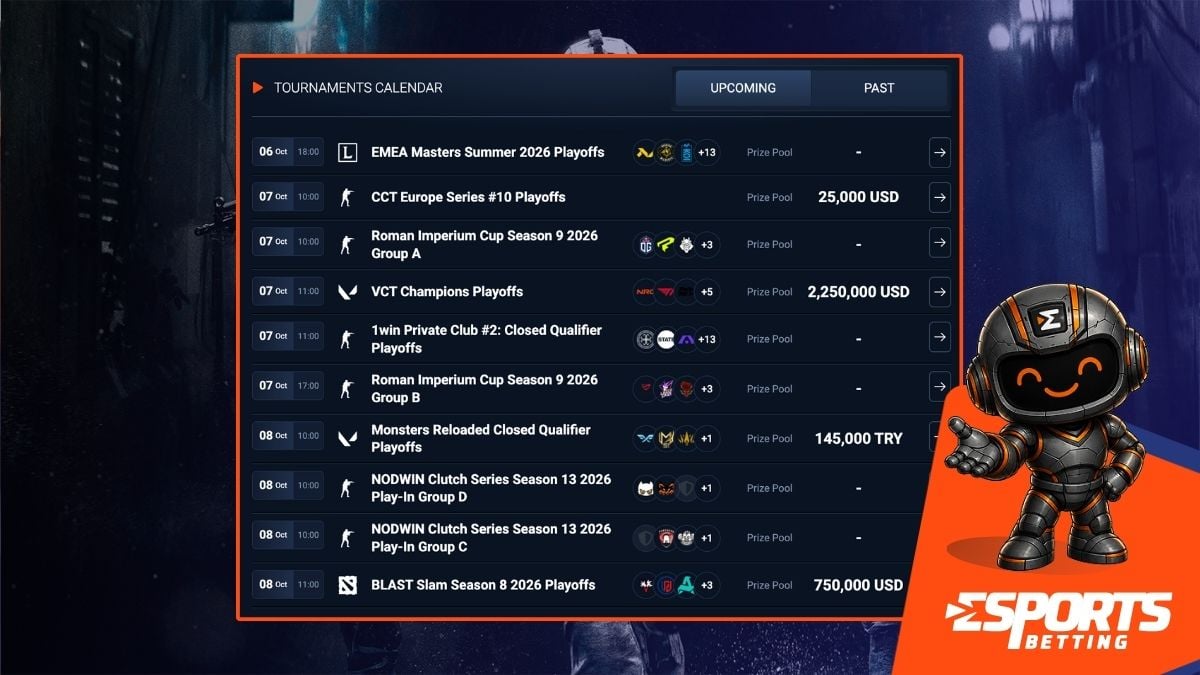Open Monsters Reloaded Closed Qualifier Playoffs title
The image size is (1200, 675).
point(481,438)
